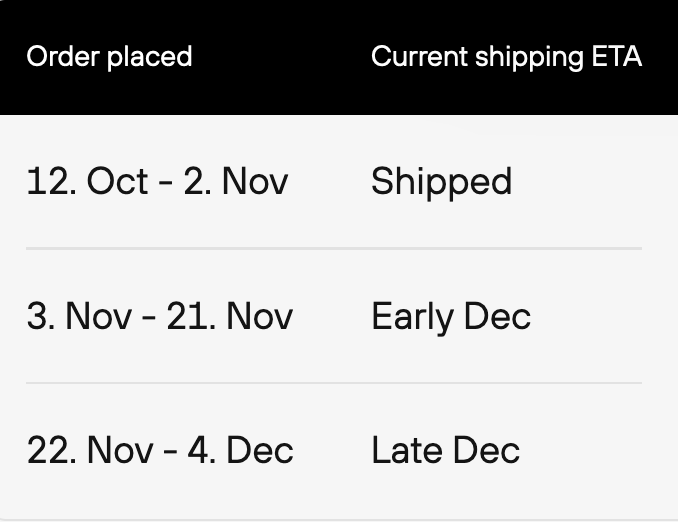Screen dimensions: 678x522
Task: Click the word "placed" in the header
Action: click(150, 58)
